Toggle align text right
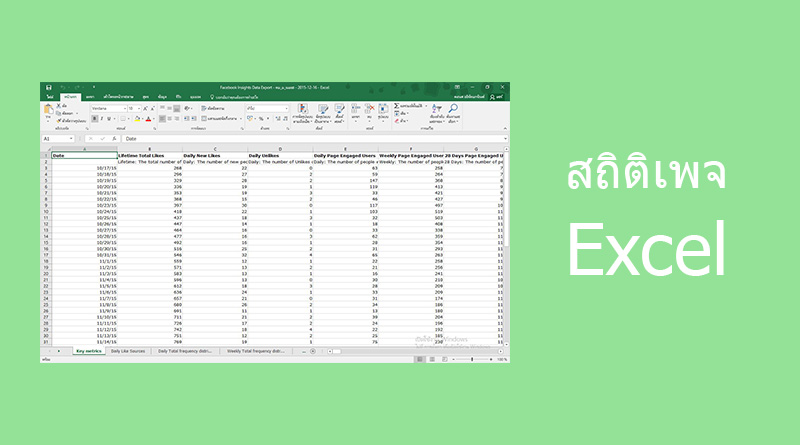 tap(177, 119)
